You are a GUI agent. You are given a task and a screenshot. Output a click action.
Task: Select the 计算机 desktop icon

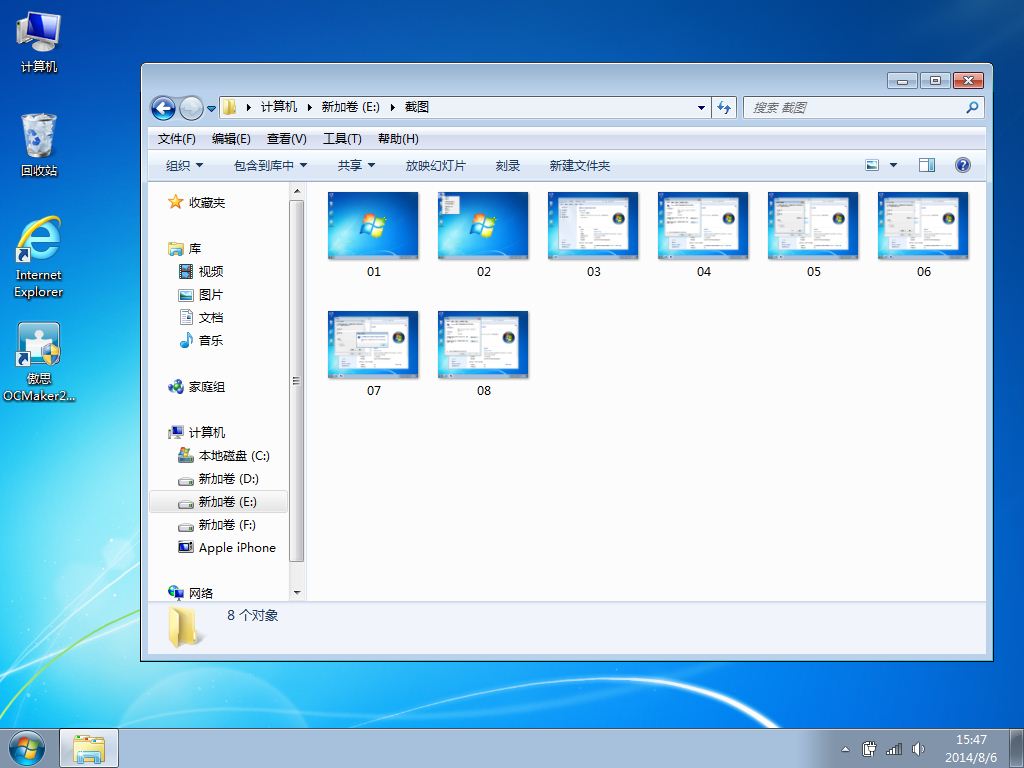click(x=39, y=42)
